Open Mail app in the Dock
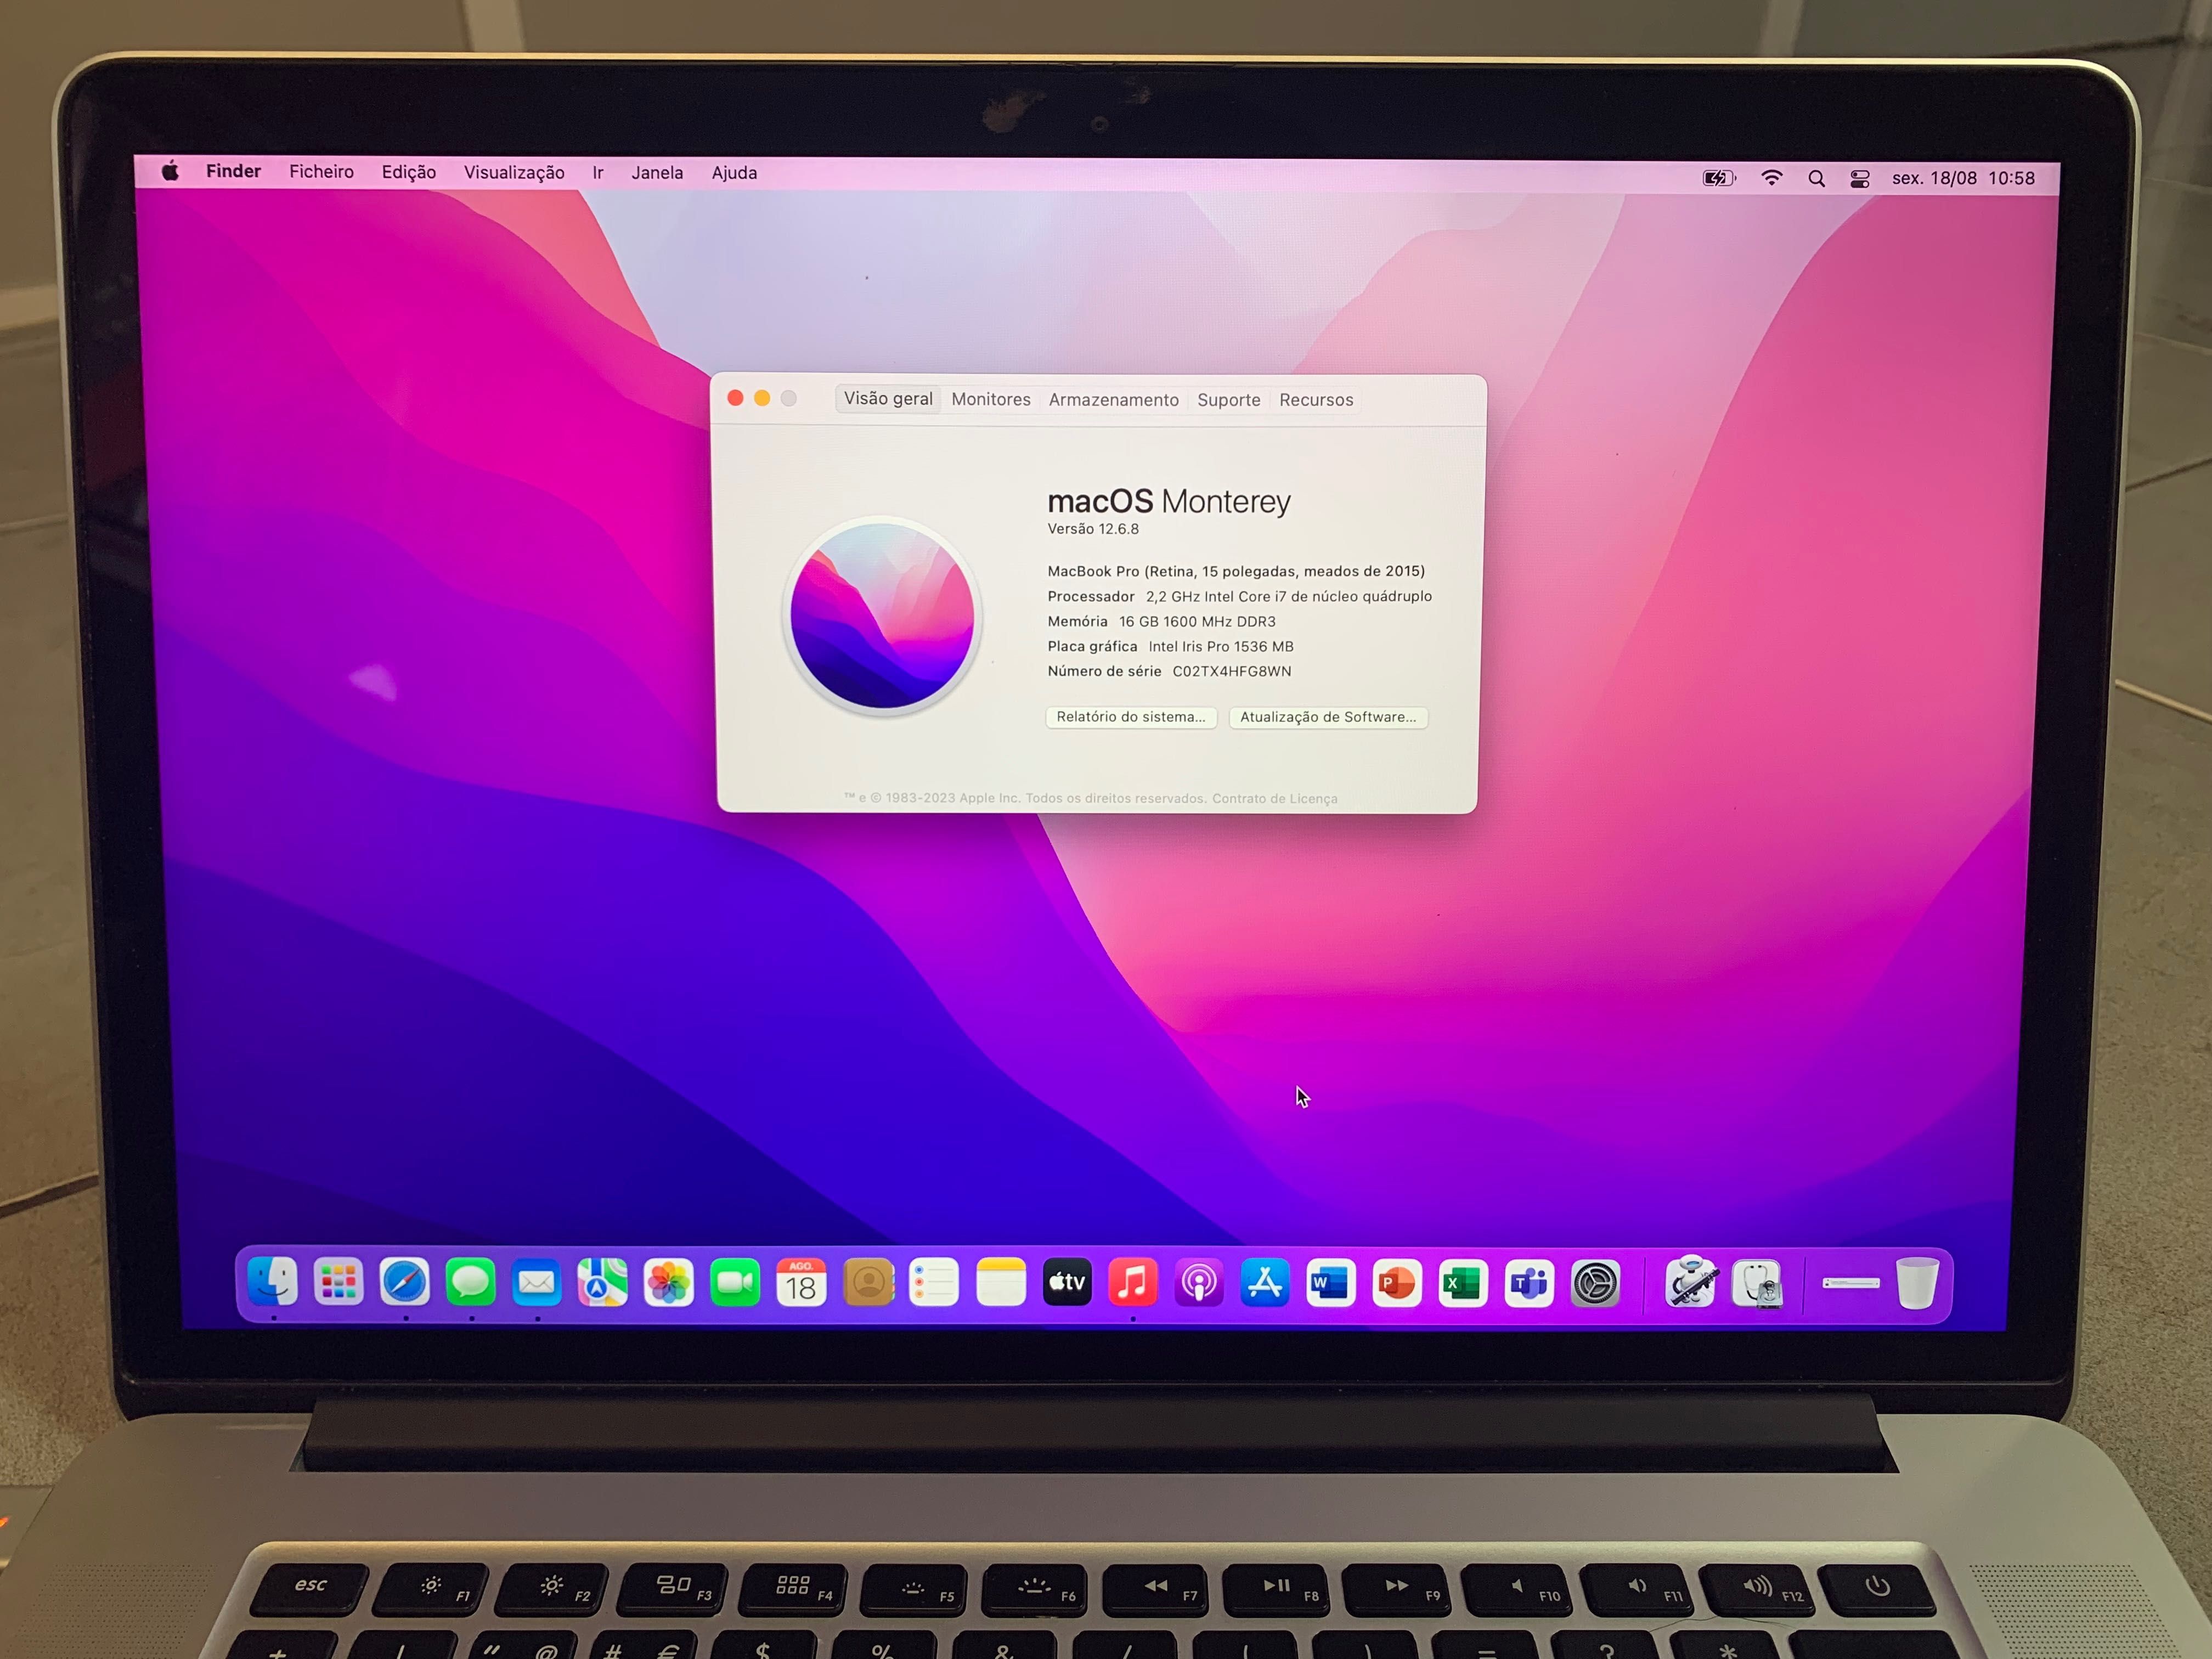Viewport: 2212px width, 1659px height. pos(536,1282)
